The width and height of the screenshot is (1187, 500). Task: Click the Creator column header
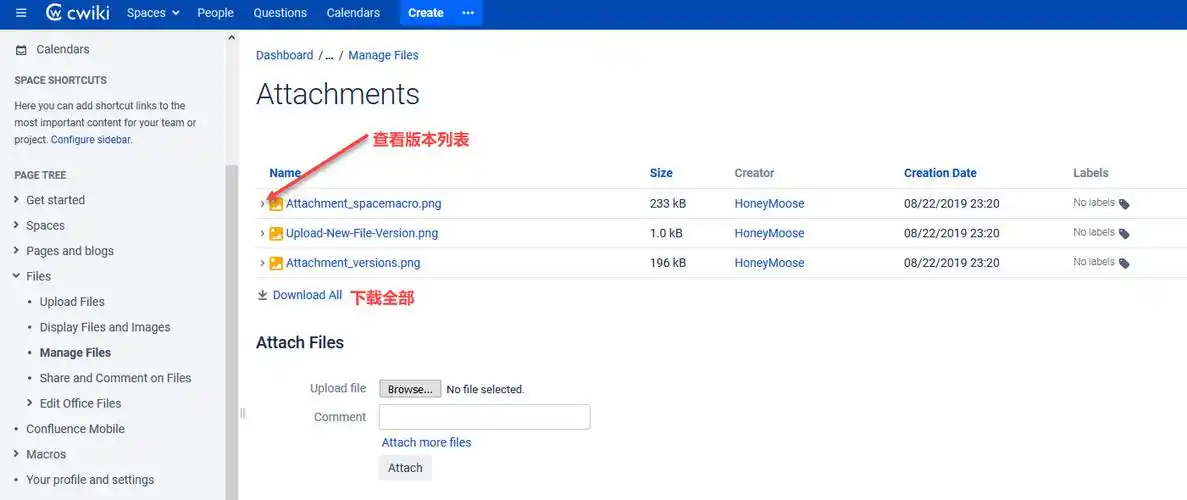pyautogui.click(x=754, y=173)
